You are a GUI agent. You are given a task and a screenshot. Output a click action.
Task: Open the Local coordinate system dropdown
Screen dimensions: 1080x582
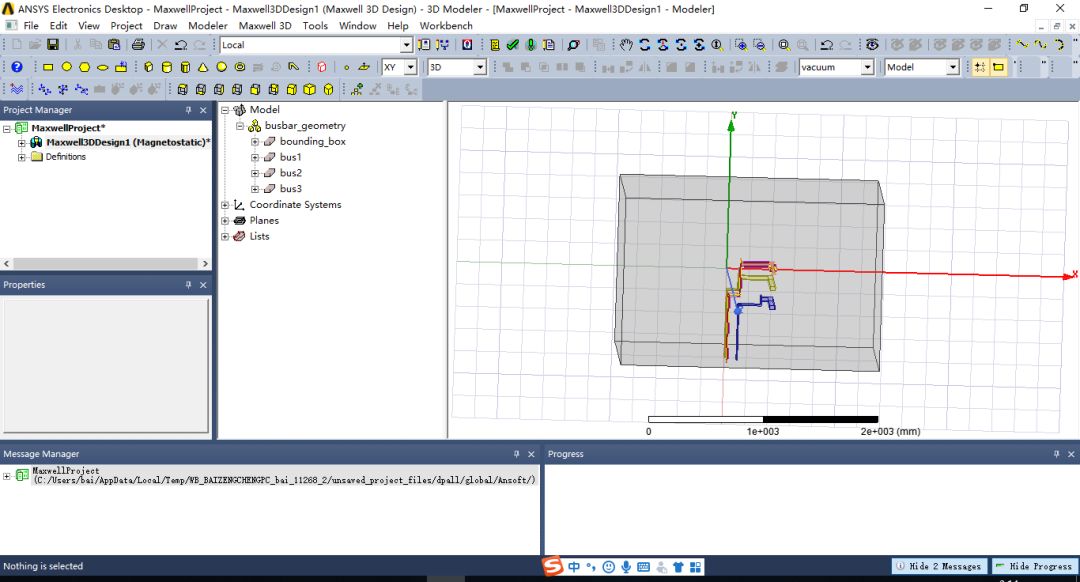click(406, 45)
